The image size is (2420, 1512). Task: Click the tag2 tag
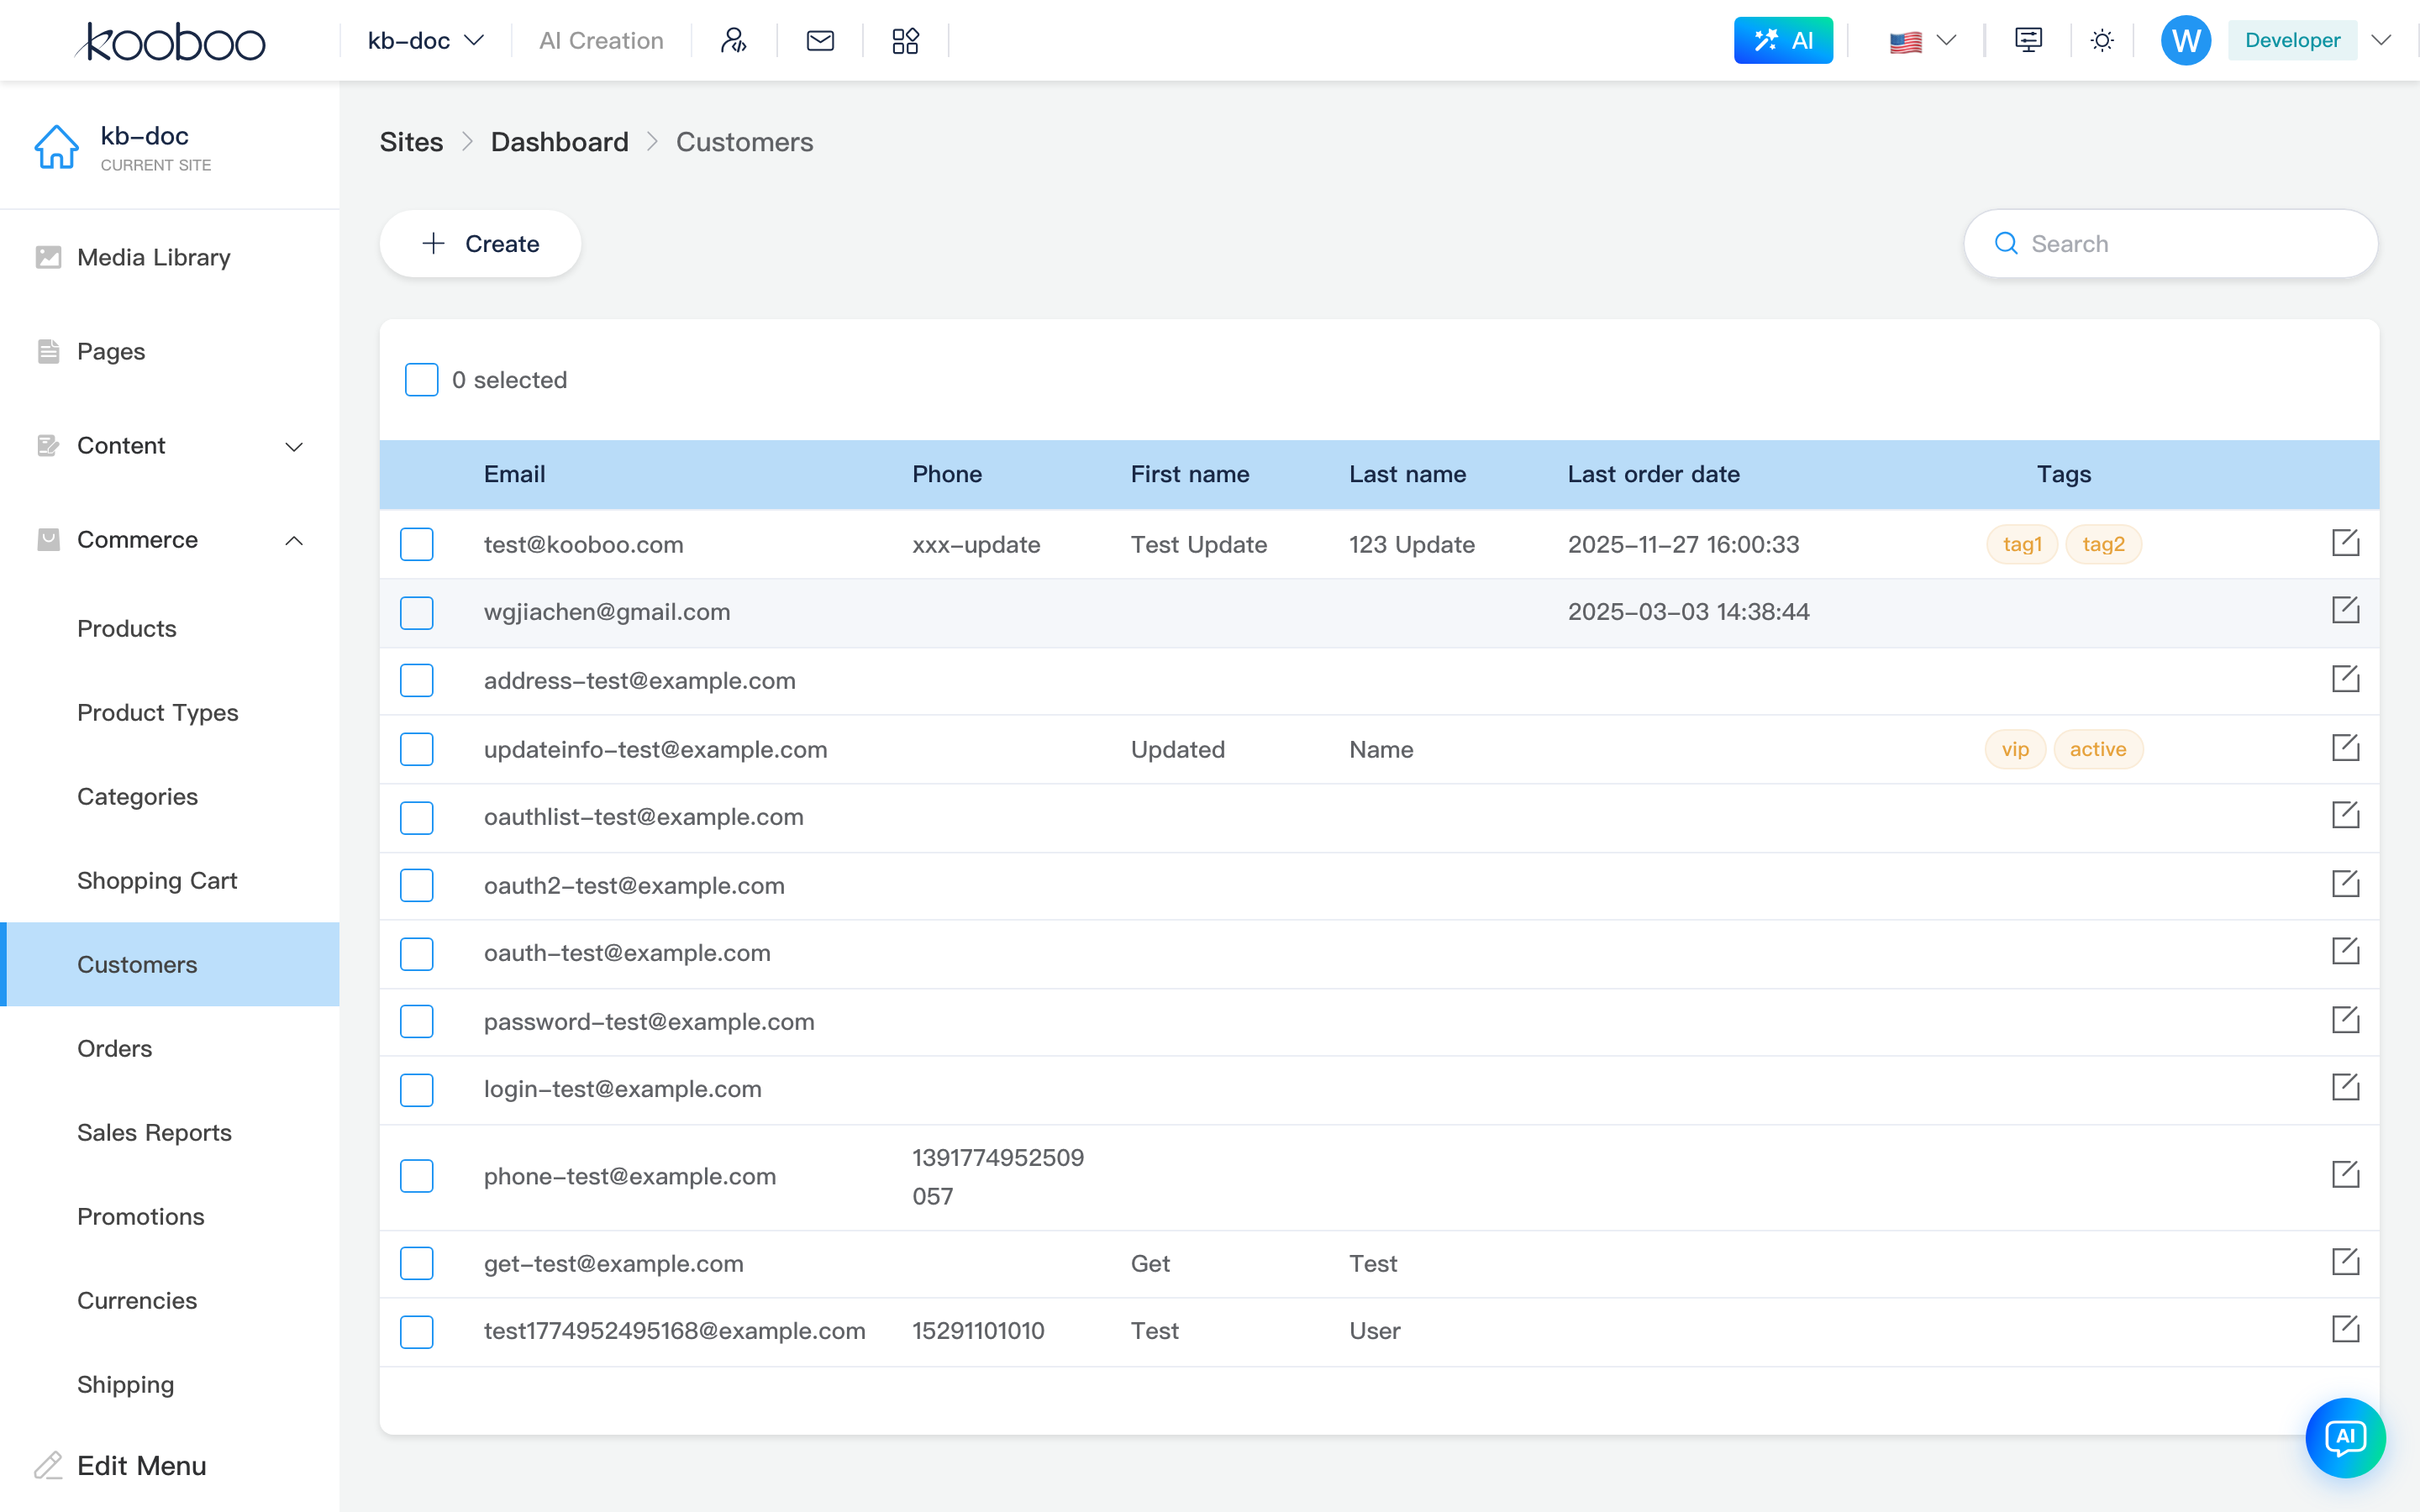point(2103,544)
